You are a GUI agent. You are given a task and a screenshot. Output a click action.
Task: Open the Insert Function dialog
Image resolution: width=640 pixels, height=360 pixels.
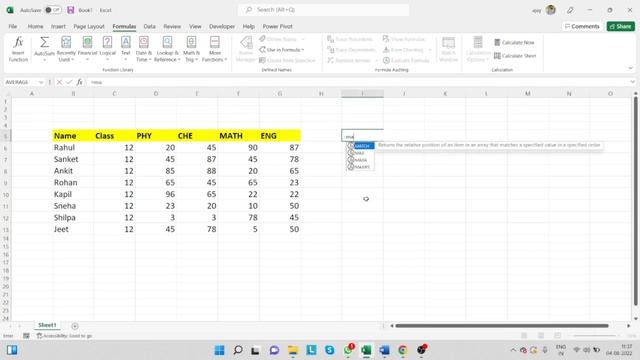(18, 49)
